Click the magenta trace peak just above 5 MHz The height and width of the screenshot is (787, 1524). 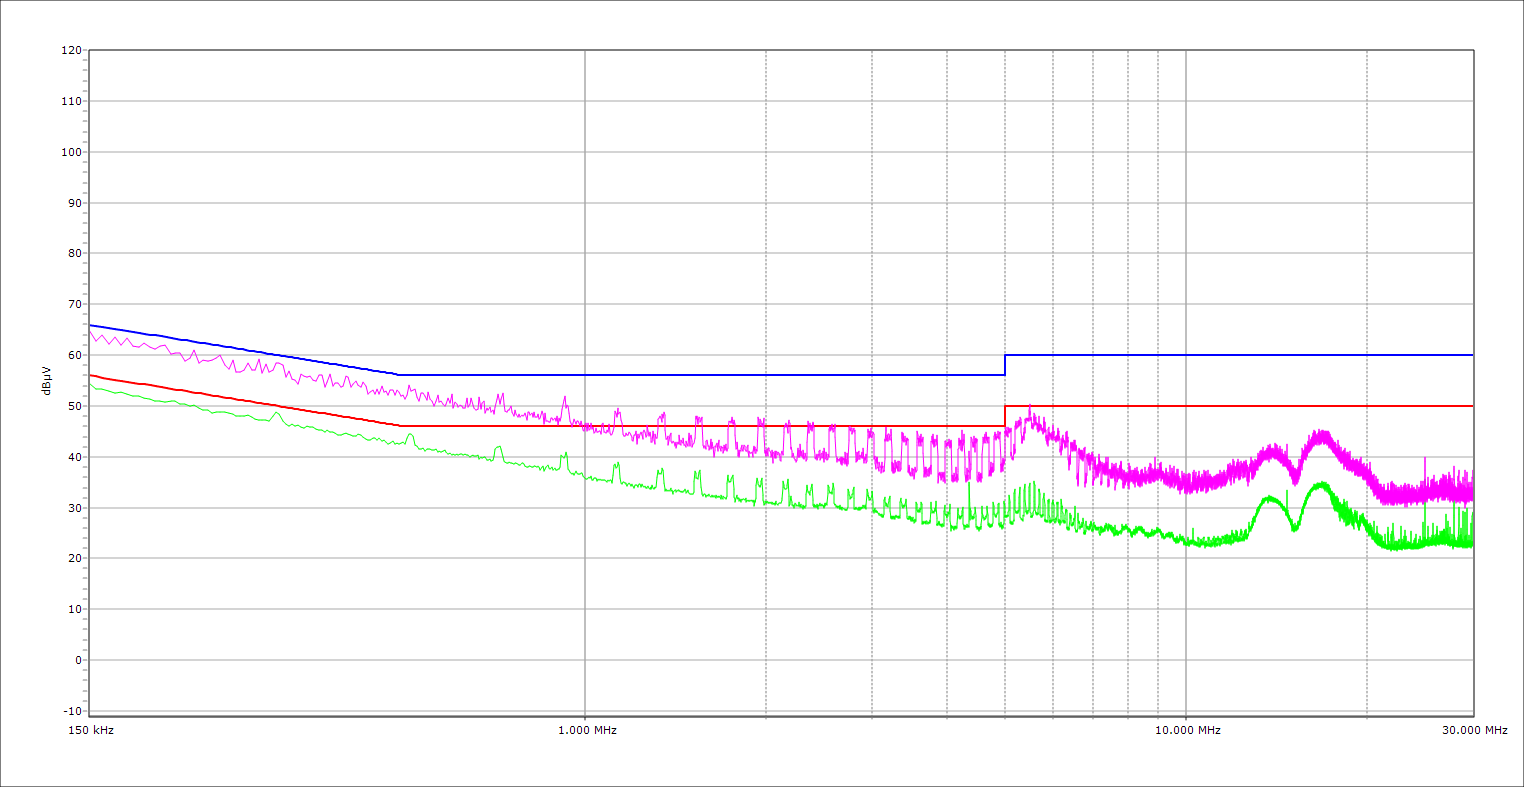pos(1029,408)
